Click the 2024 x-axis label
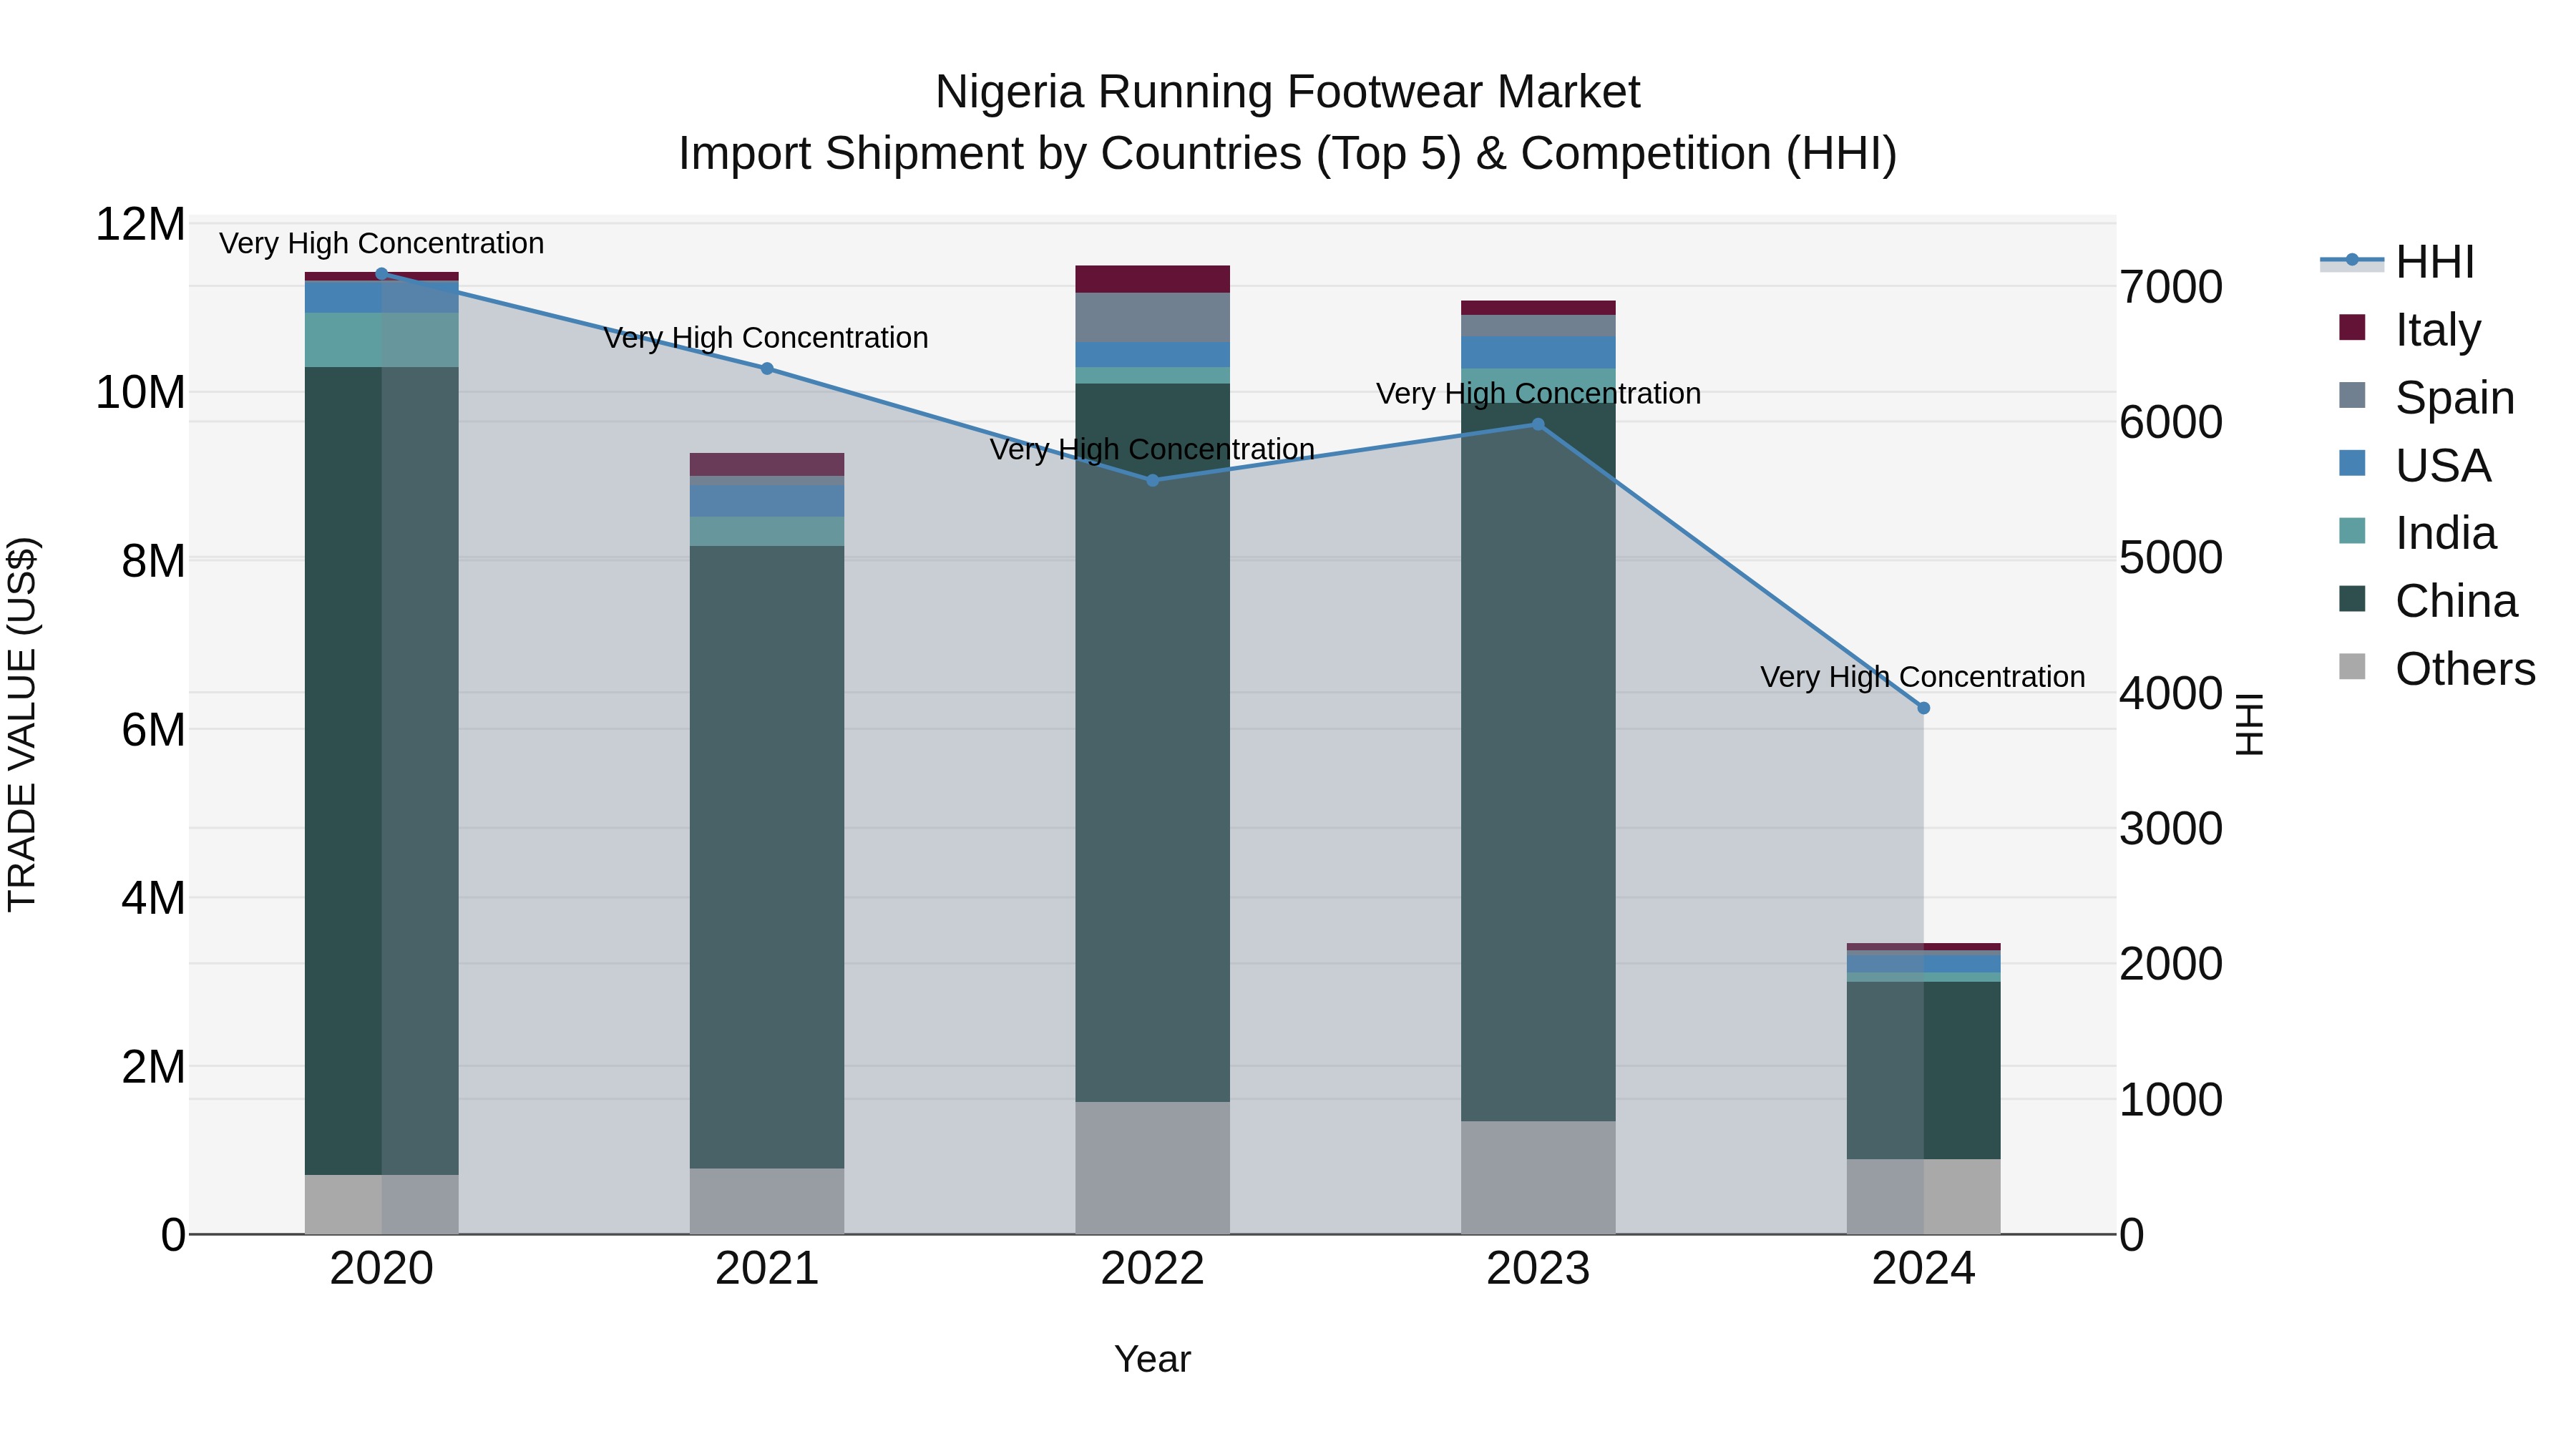This screenshot has height=1449, width=2576. (1923, 1269)
